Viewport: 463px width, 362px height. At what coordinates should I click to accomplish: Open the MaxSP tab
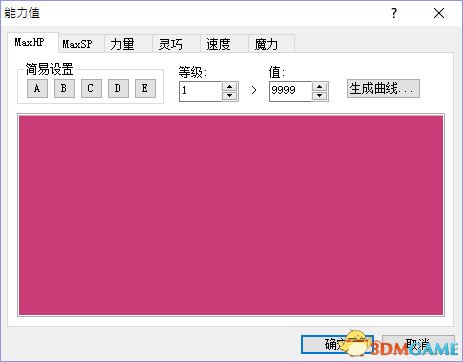[81, 44]
